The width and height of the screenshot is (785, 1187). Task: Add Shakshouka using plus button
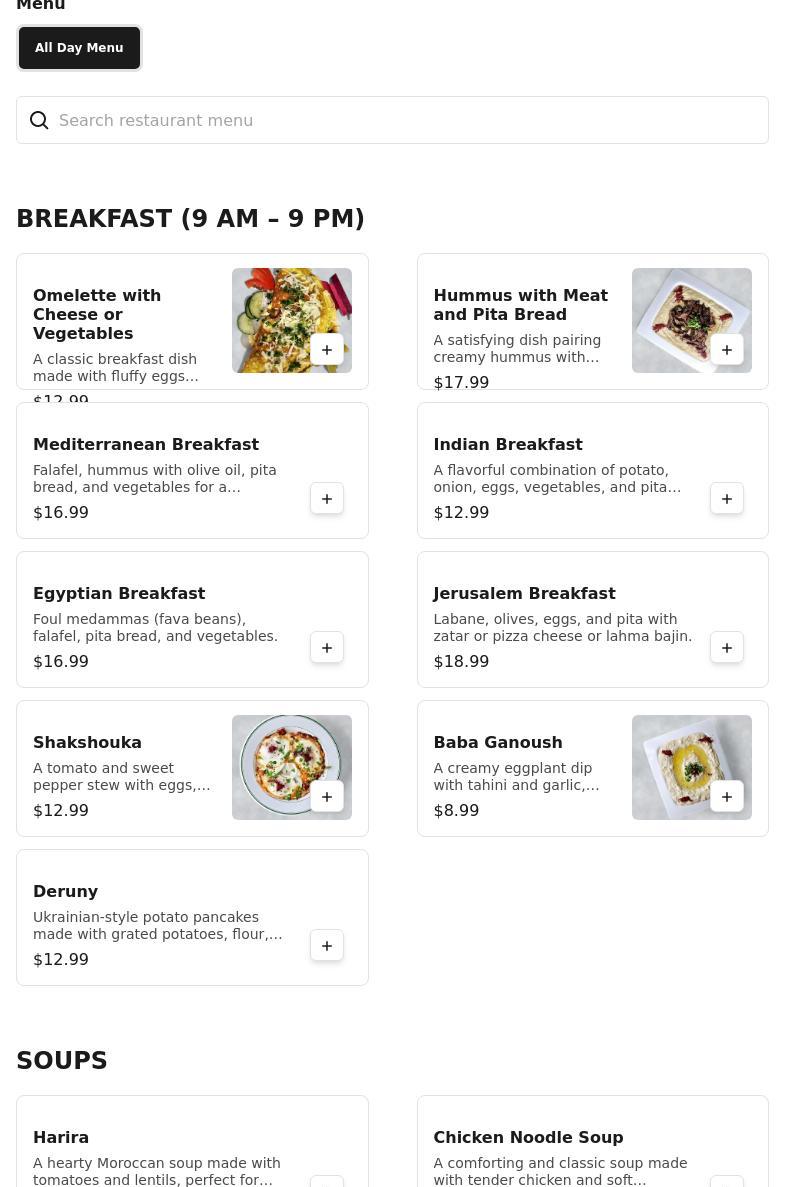(327, 796)
